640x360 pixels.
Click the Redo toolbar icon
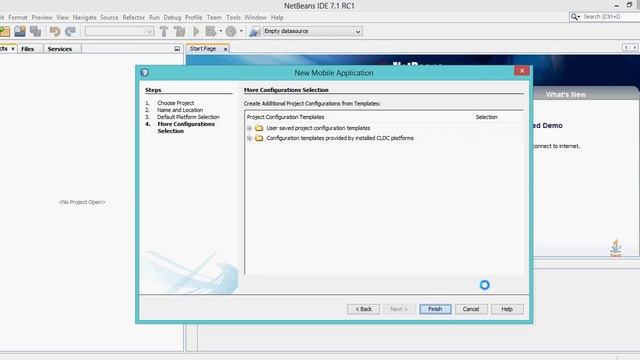pos(70,31)
